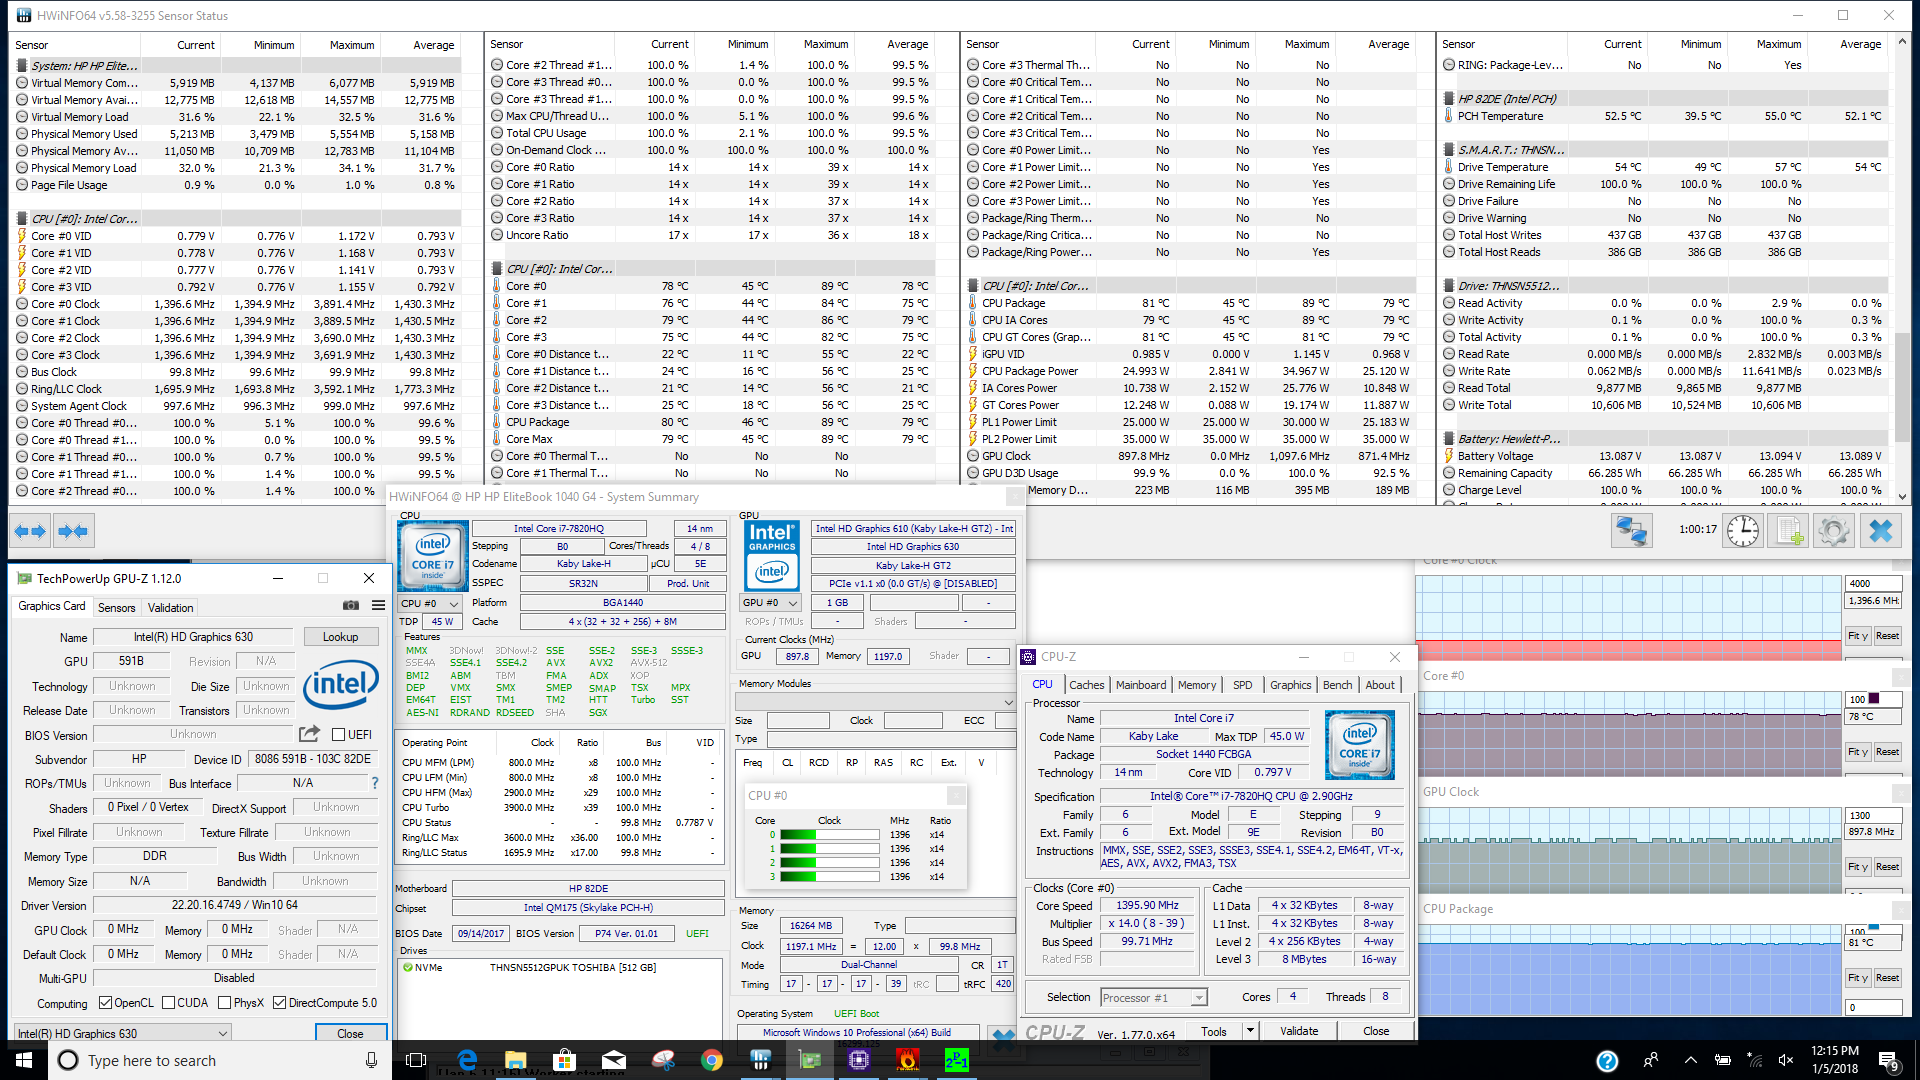Toggle the UEFI checkbox in GPU-Z

[x=339, y=735]
